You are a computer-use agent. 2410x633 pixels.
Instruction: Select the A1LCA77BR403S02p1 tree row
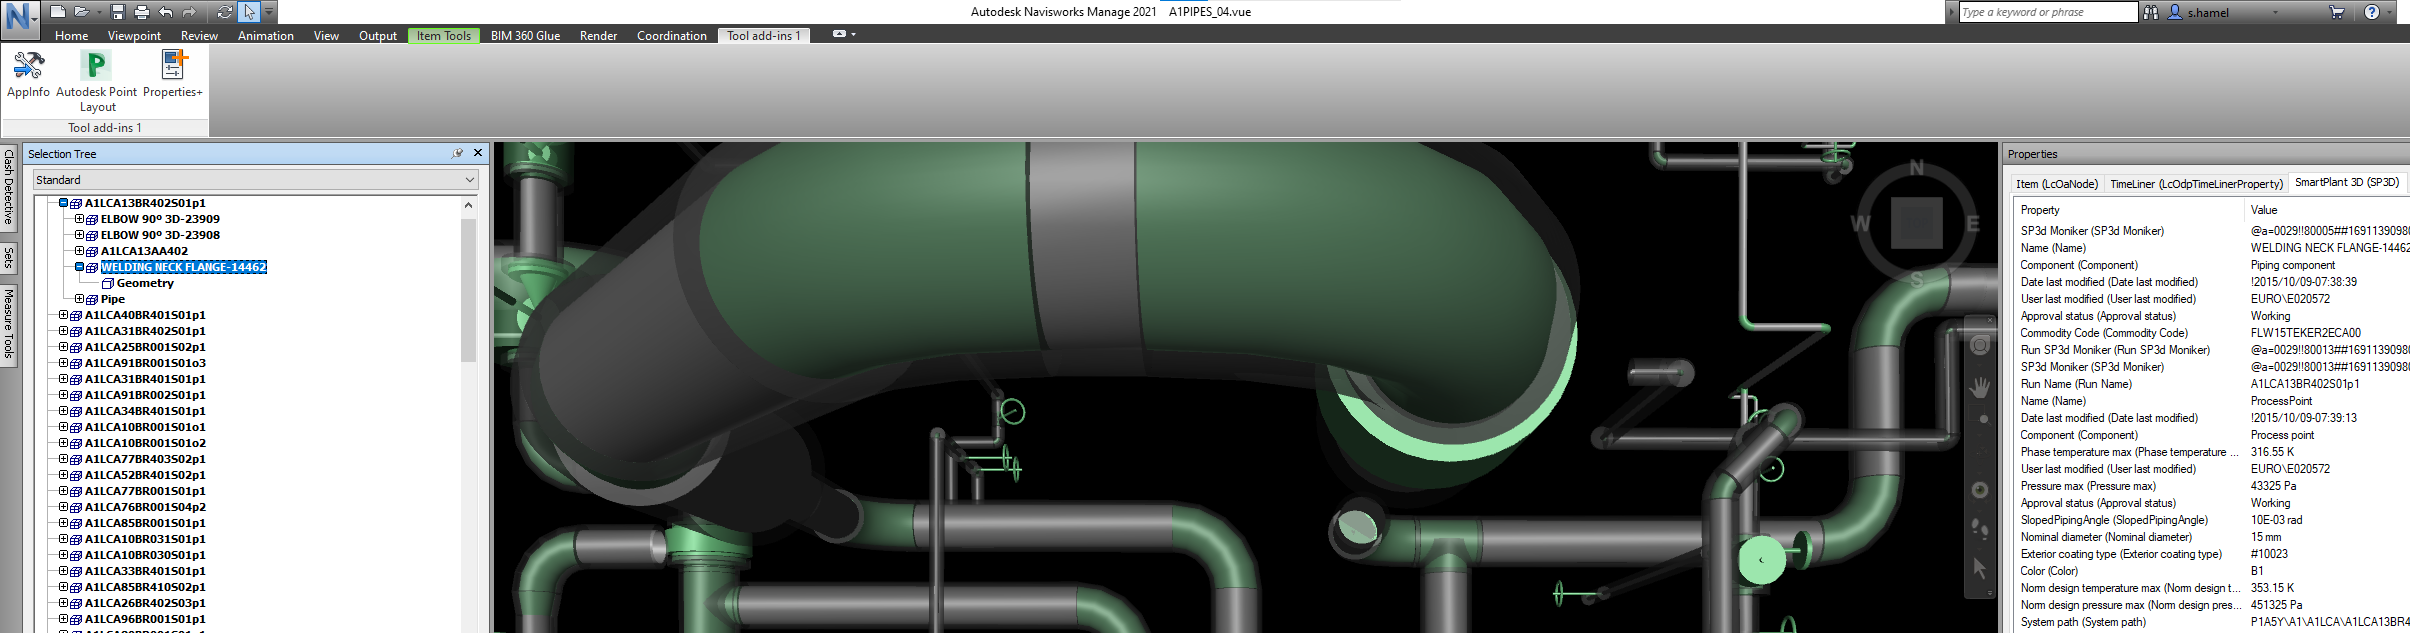144,459
